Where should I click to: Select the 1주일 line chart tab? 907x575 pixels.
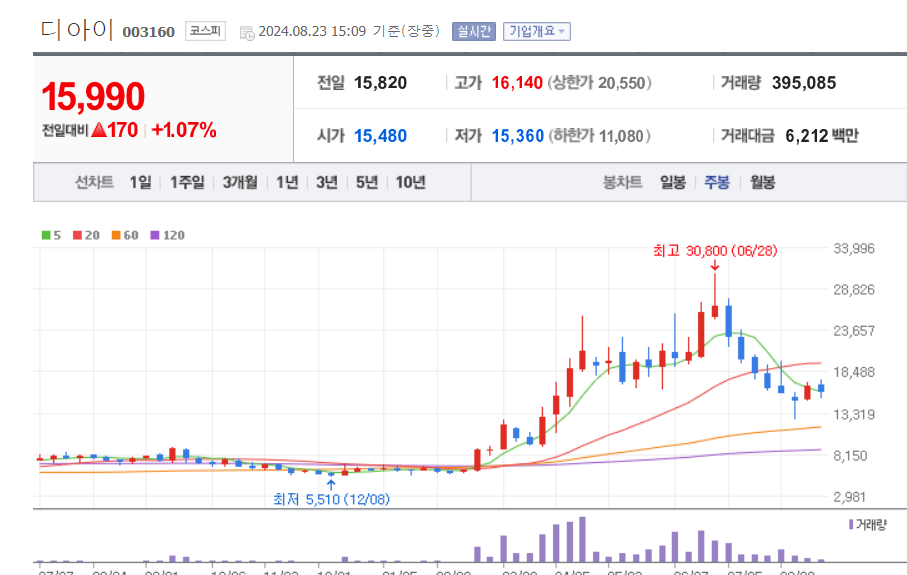click(187, 183)
